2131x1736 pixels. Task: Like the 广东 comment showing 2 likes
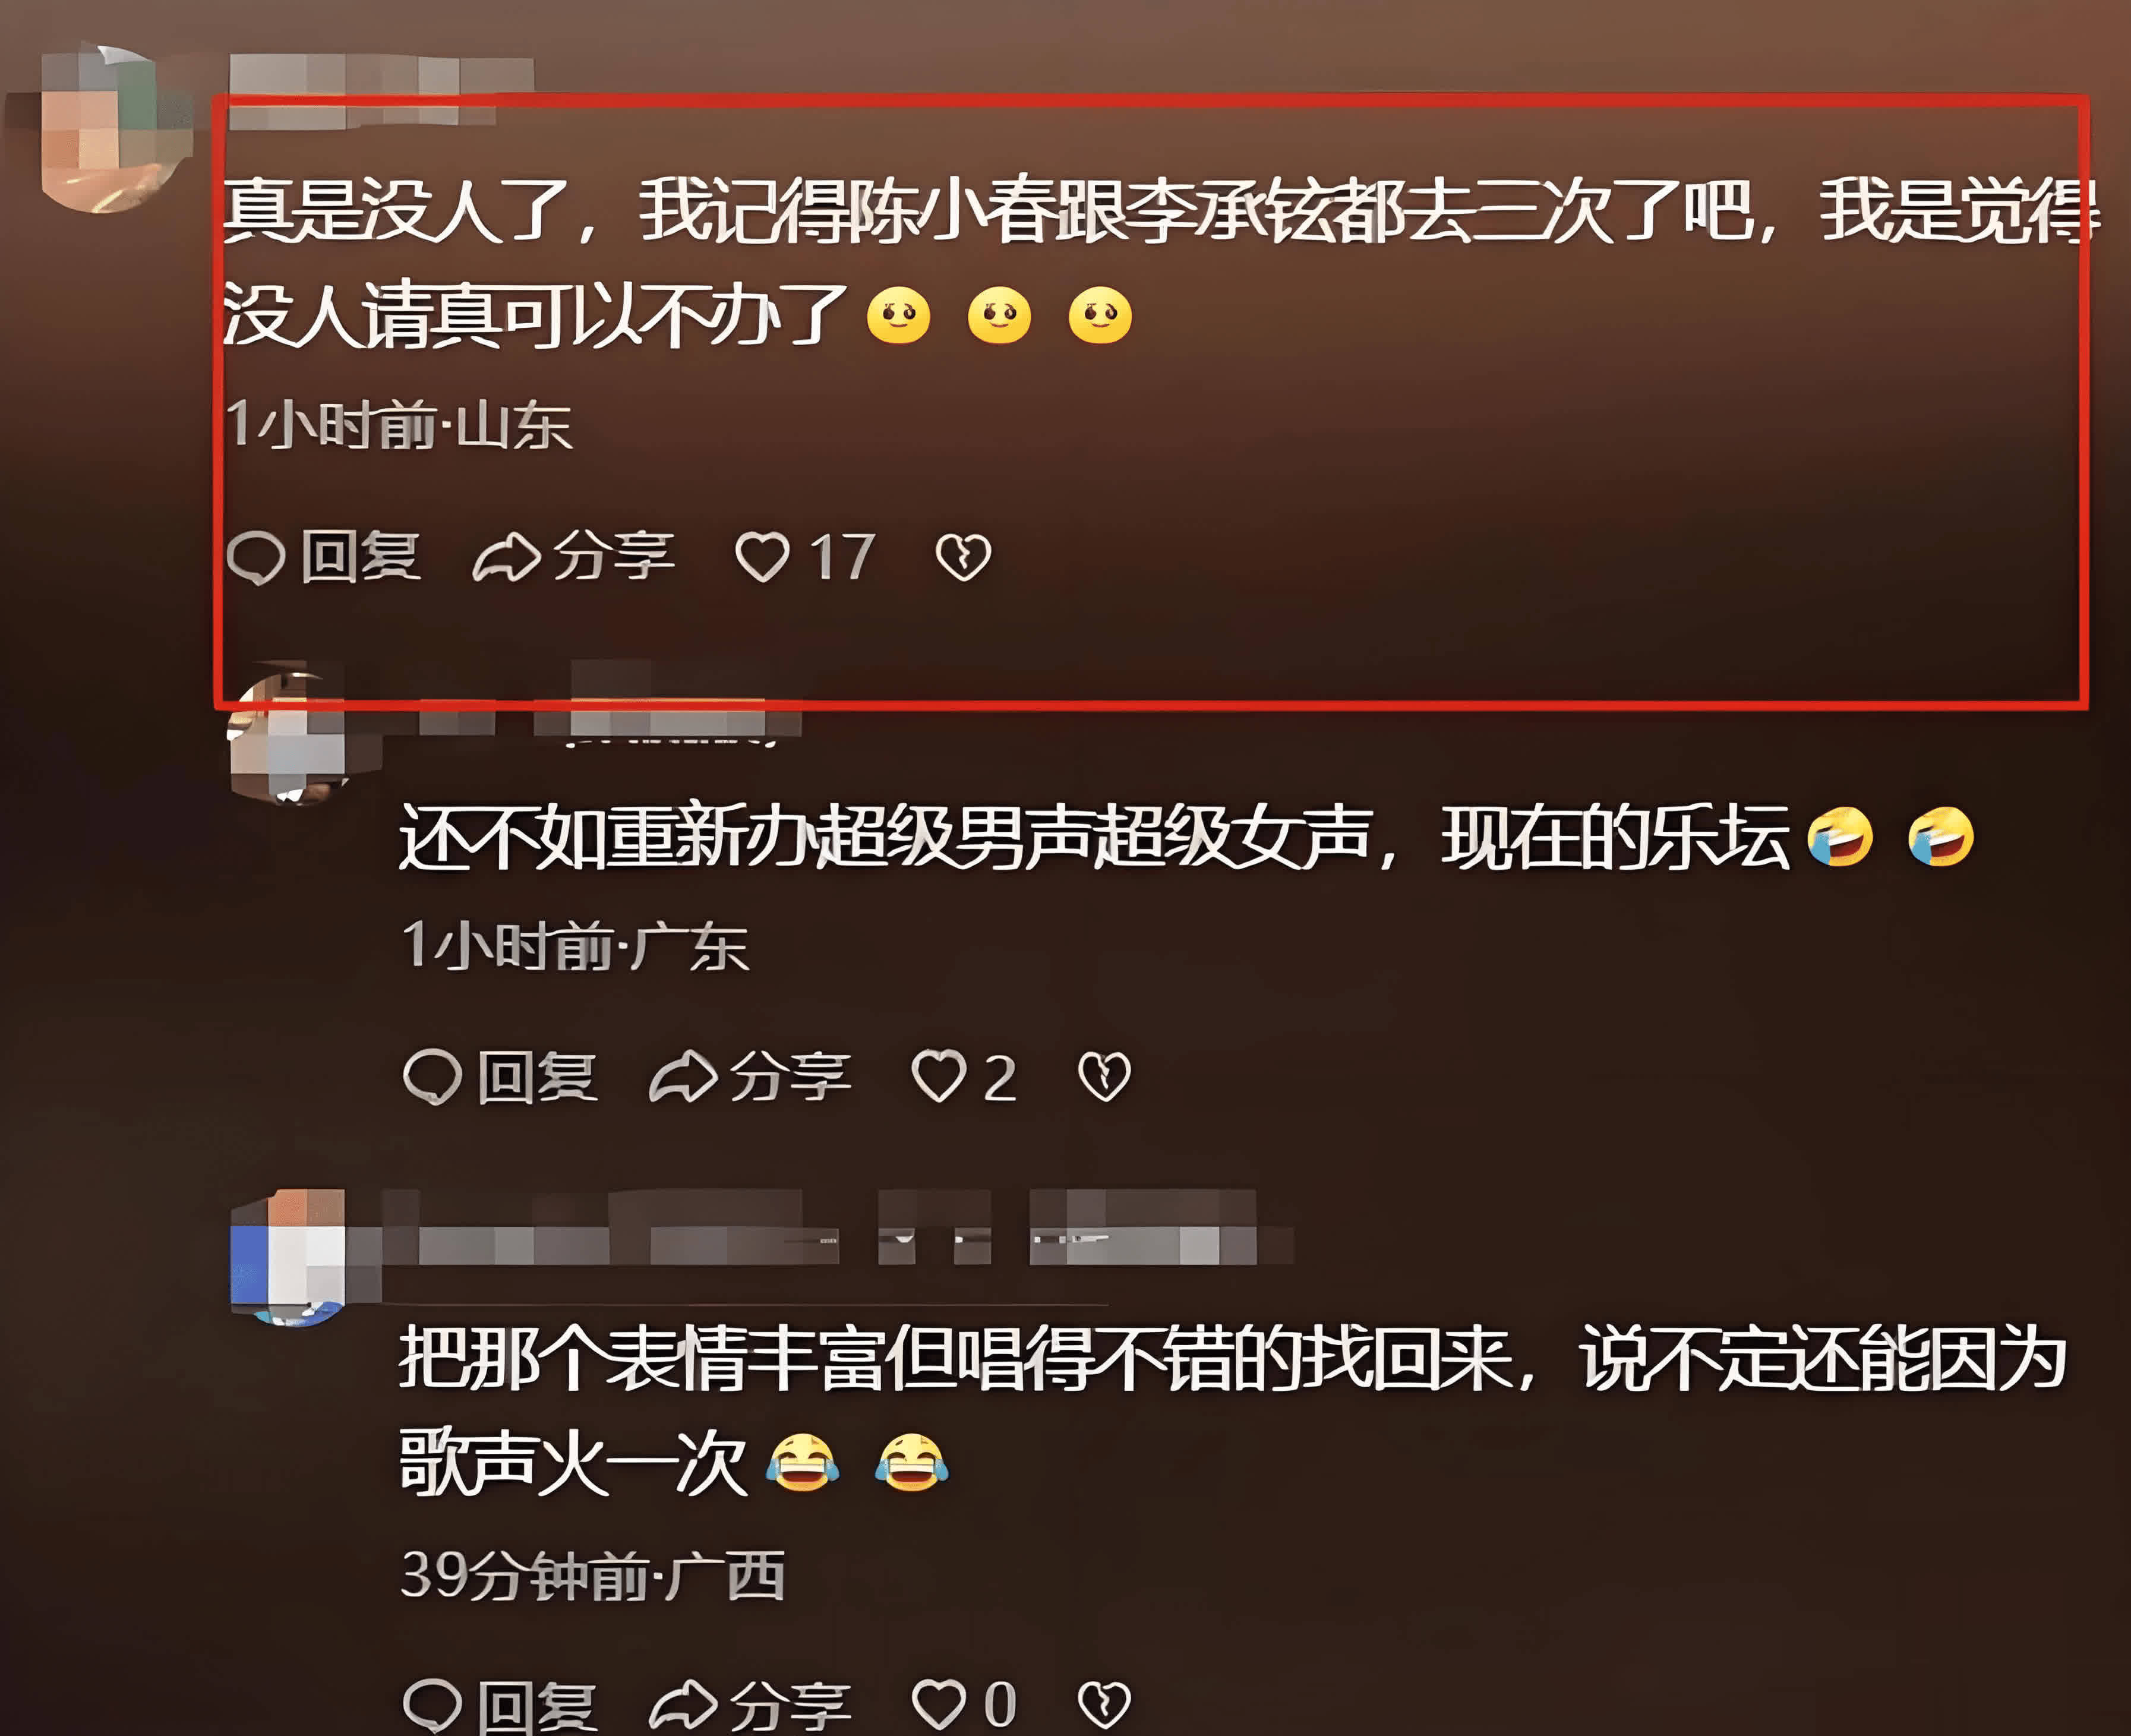[938, 1077]
